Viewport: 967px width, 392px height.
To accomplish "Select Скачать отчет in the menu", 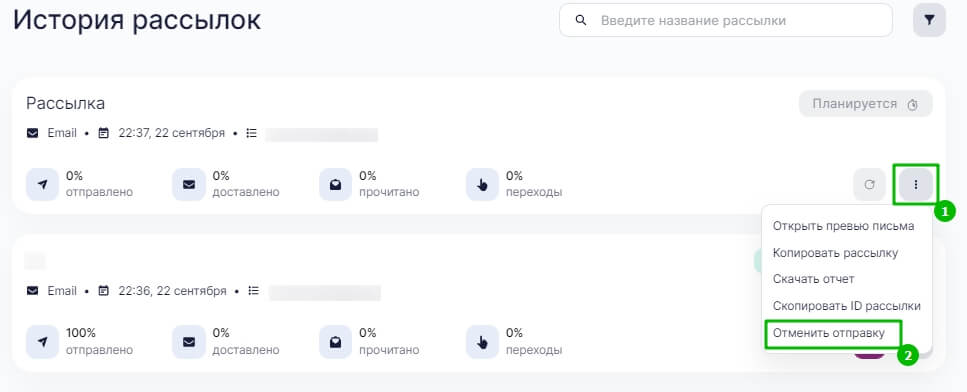I will [813, 279].
